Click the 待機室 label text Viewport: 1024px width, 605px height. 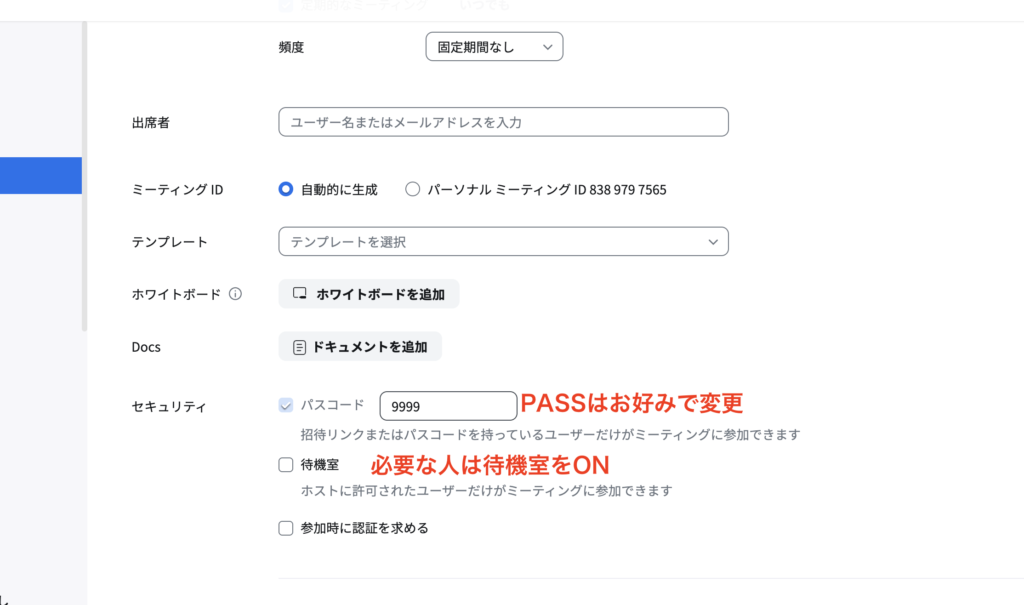coord(319,465)
